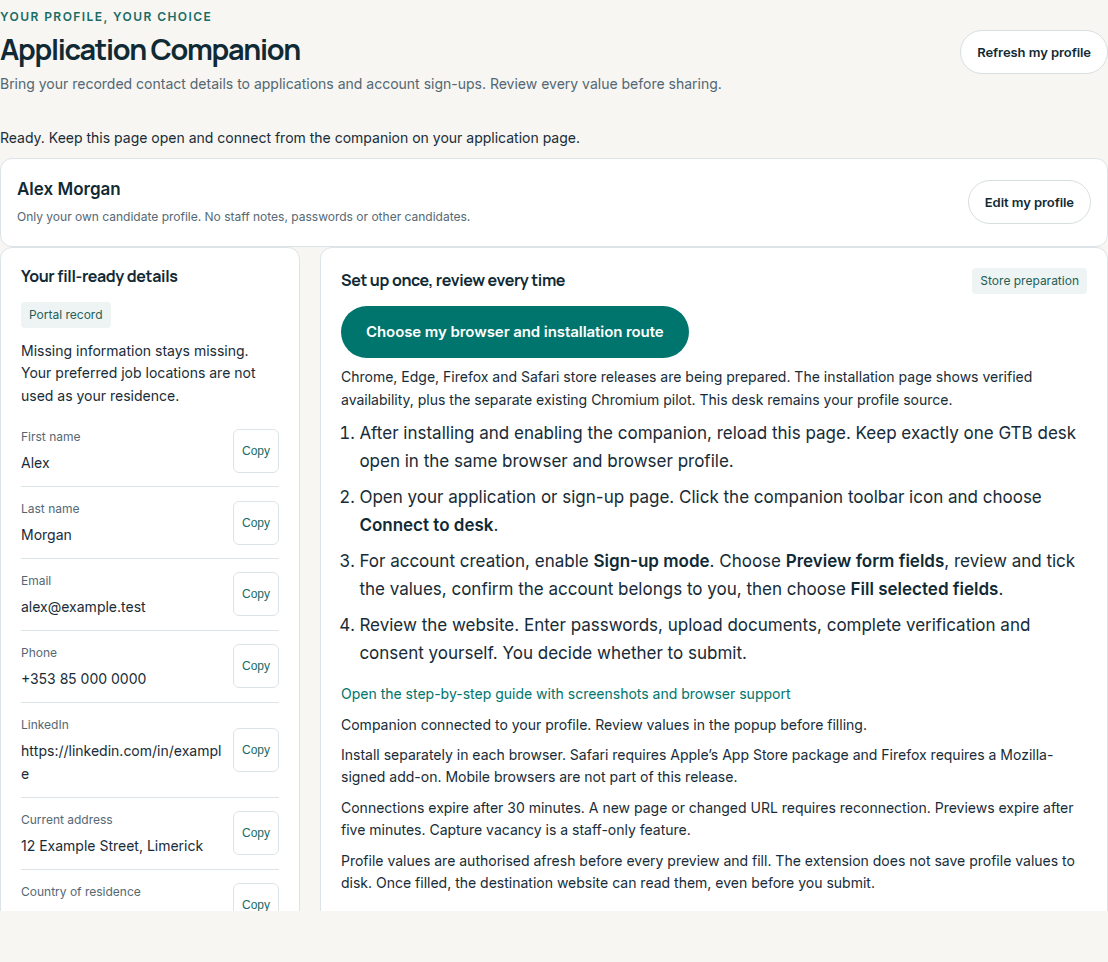Open the step-by-step guide with screenshots link
This screenshot has width=1108, height=962.
[x=565, y=694]
